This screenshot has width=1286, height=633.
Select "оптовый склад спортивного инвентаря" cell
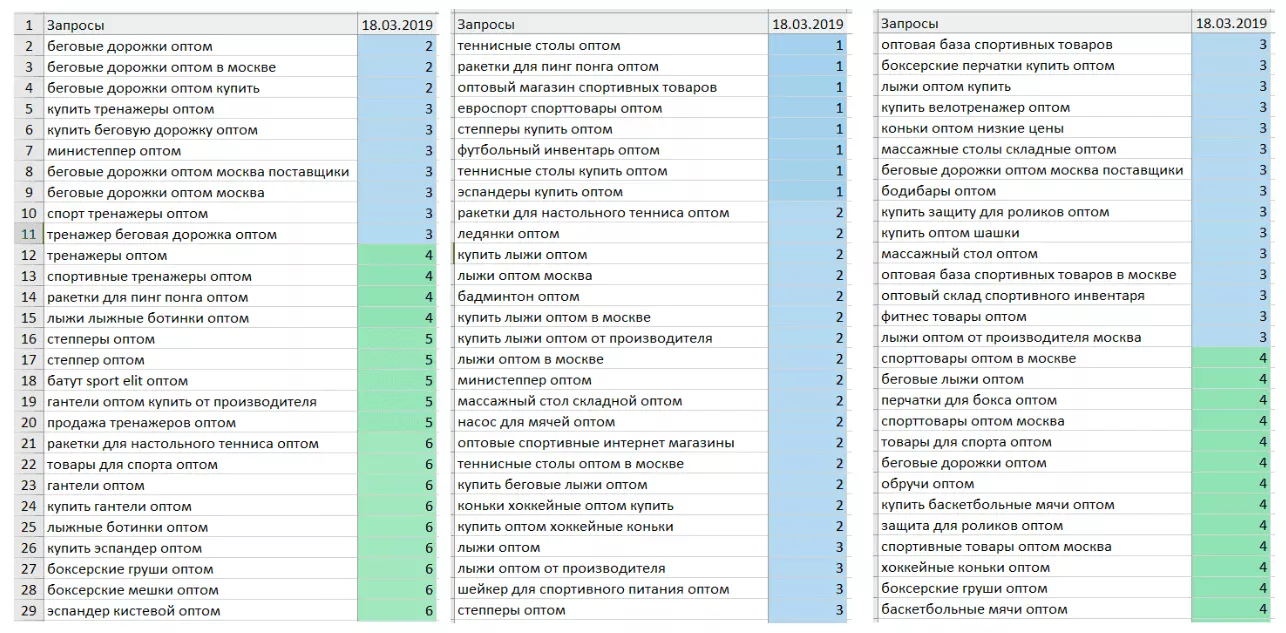click(1034, 296)
